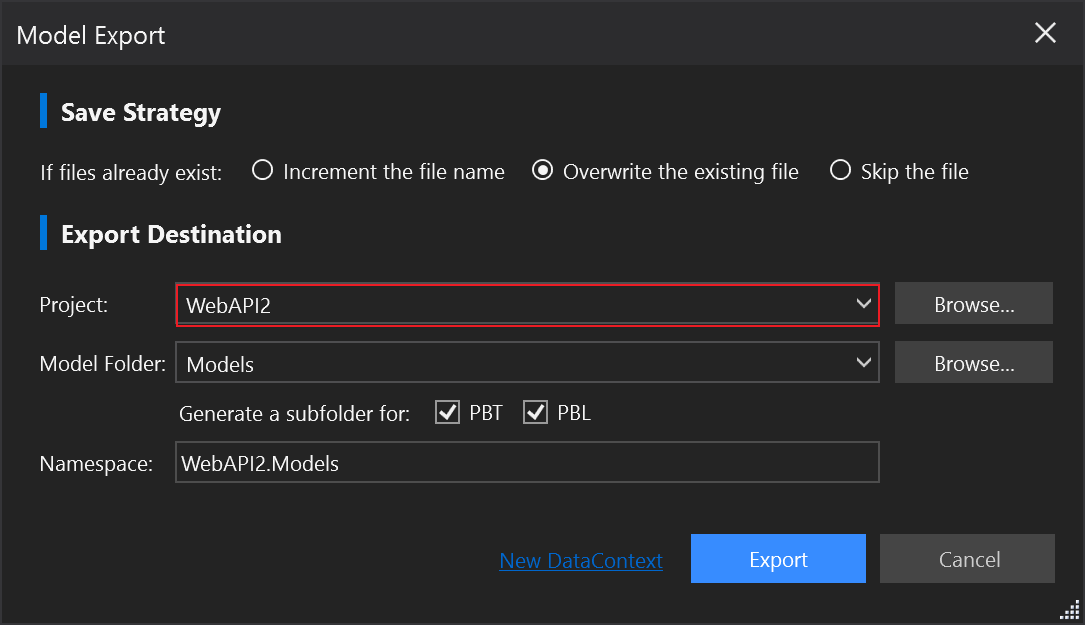The width and height of the screenshot is (1085, 625).
Task: Click Browse button next to Project
Action: point(974,303)
